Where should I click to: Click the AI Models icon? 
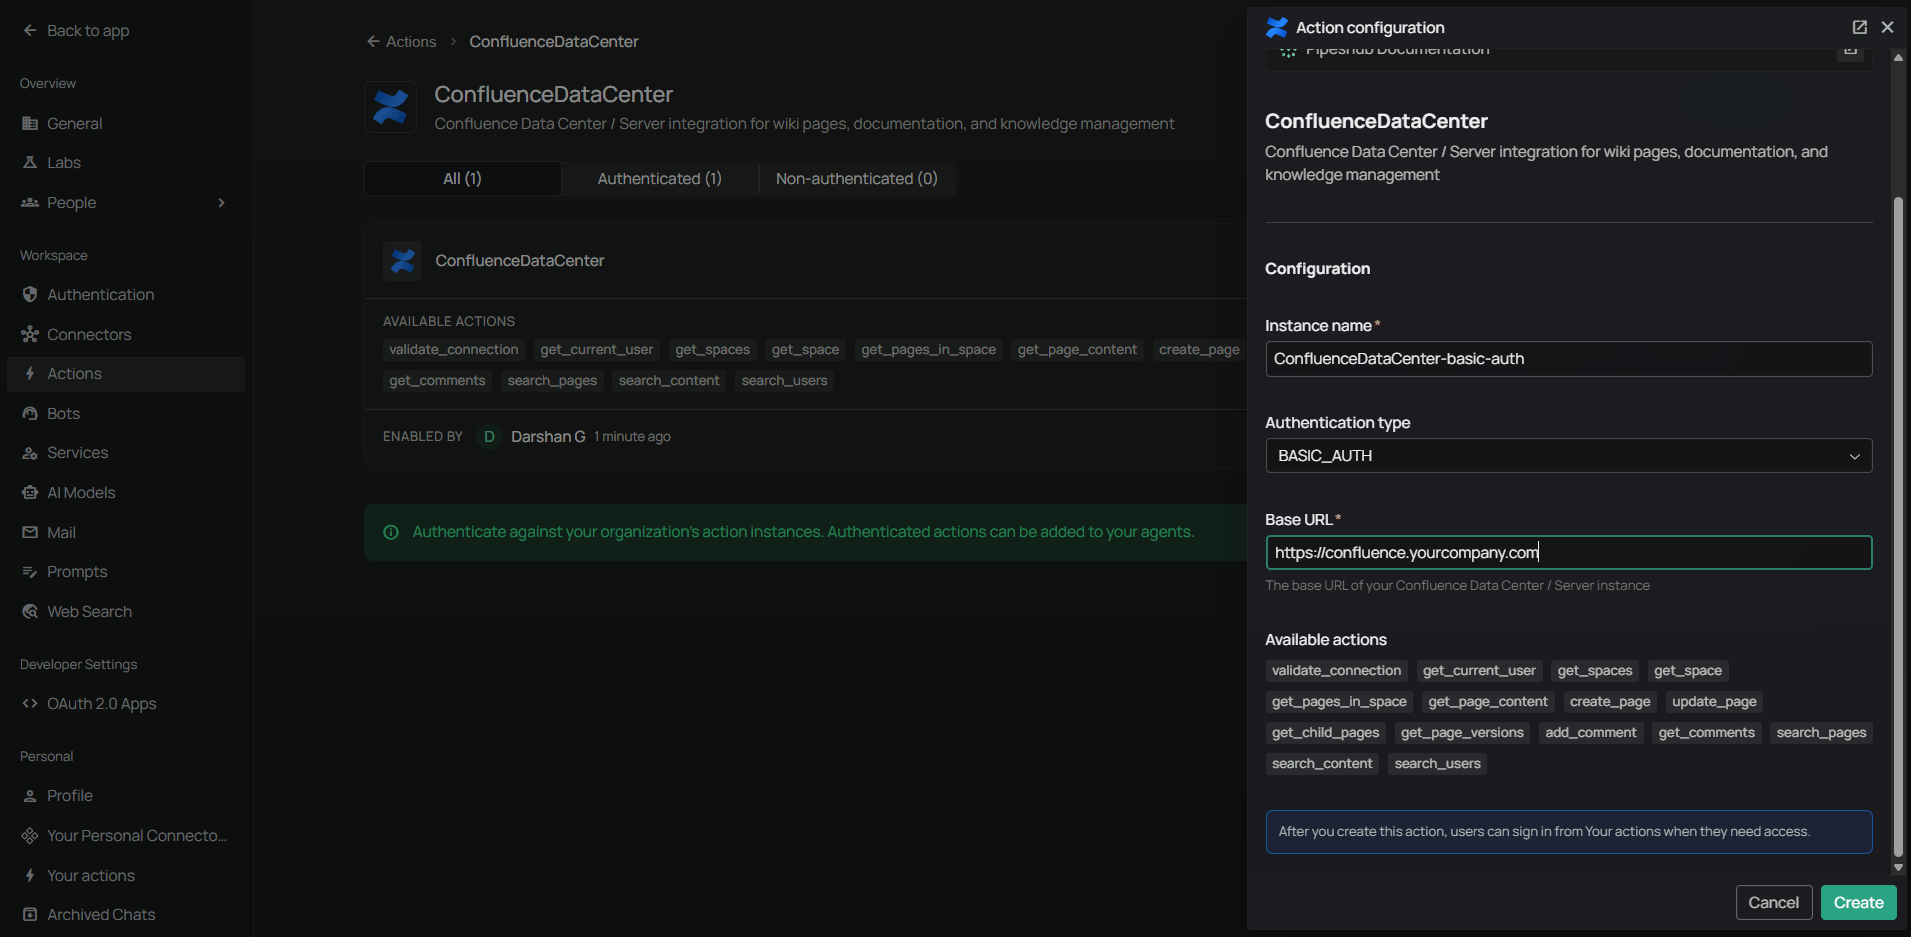point(30,493)
